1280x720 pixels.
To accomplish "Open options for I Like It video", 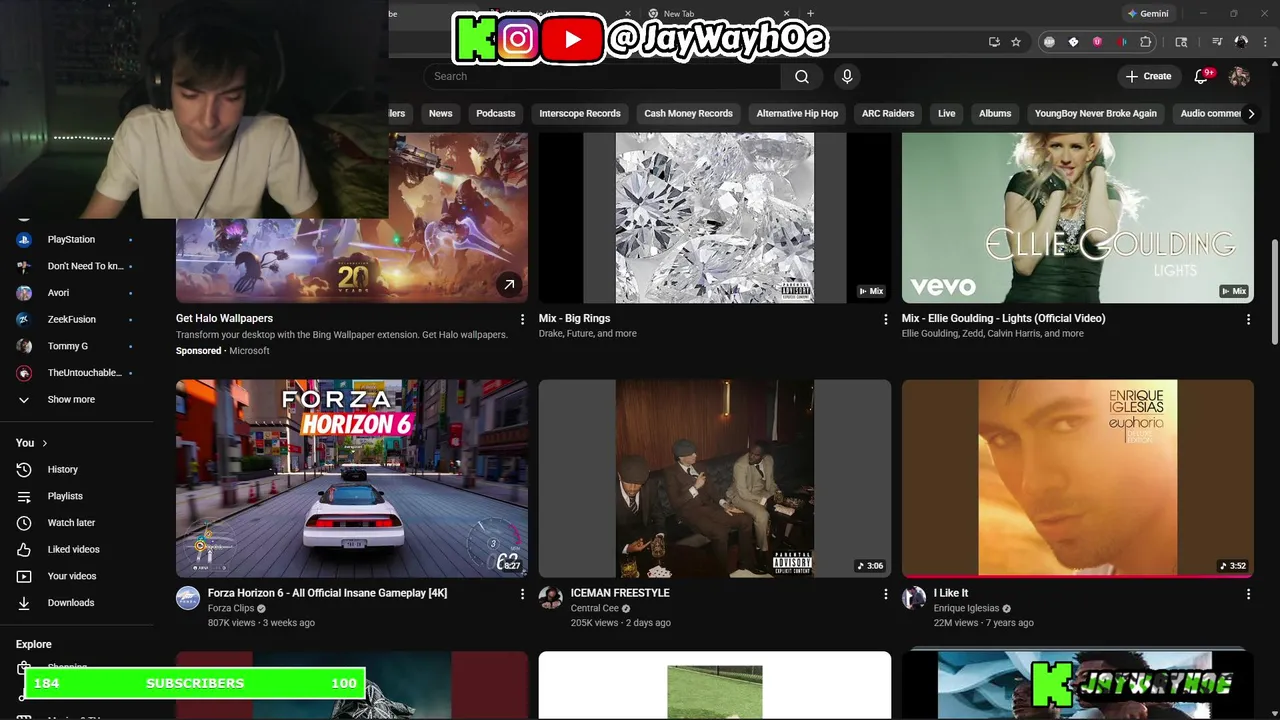I will pos(1248,594).
